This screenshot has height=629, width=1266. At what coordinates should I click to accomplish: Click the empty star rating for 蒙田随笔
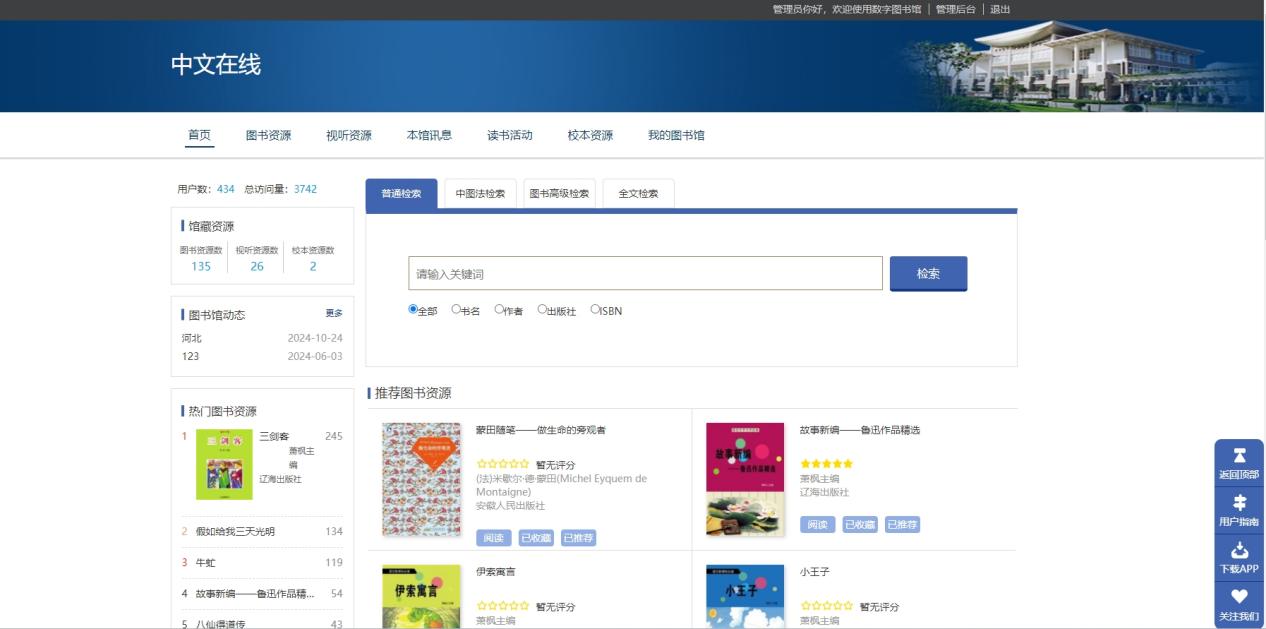click(x=503, y=464)
